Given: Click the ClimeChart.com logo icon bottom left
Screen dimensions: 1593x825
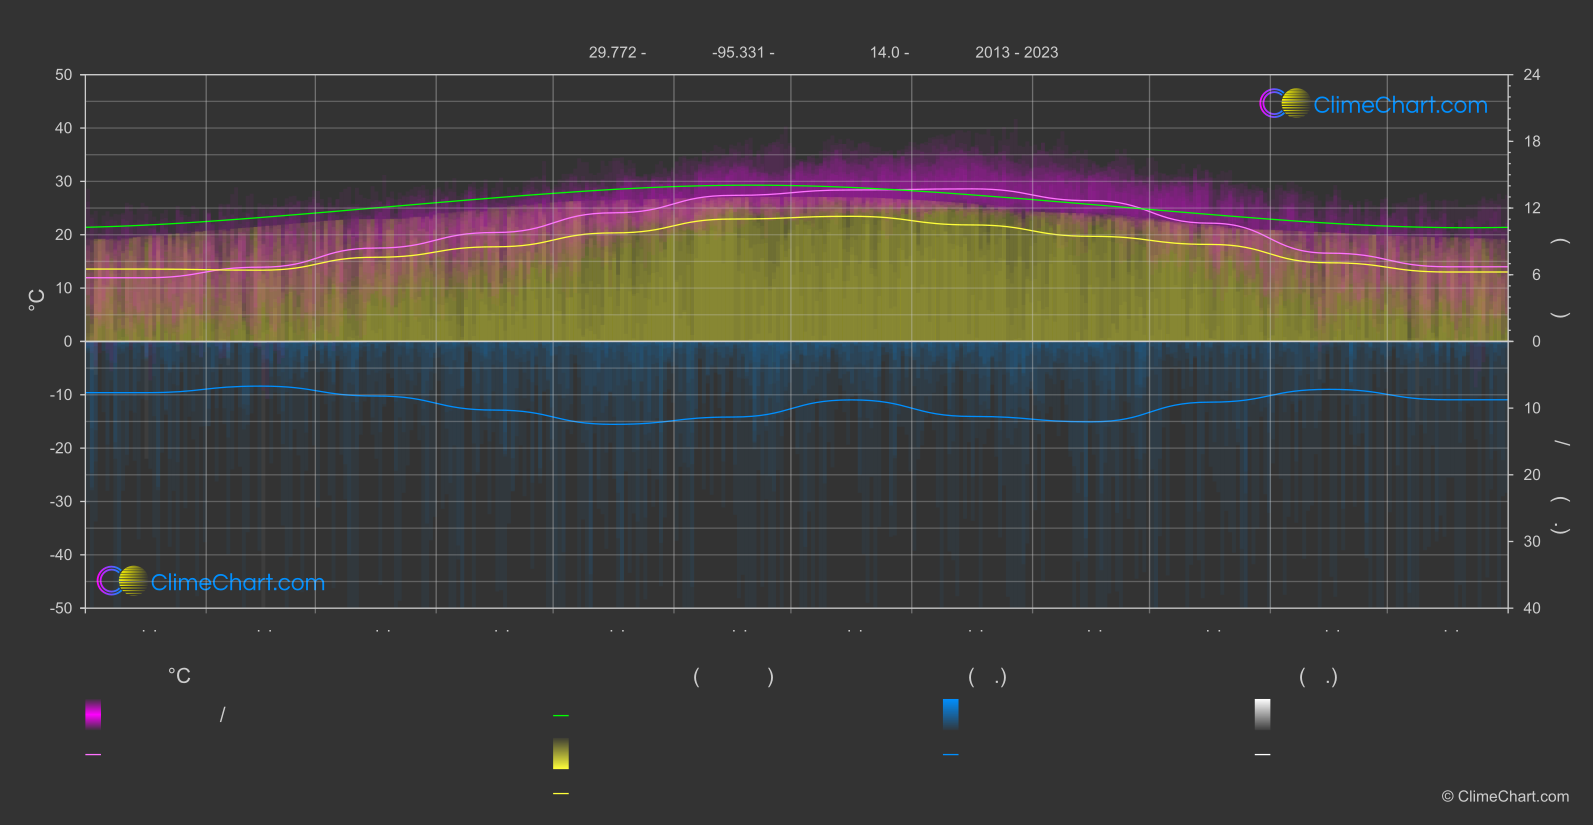Looking at the screenshot, I should coord(122,580).
